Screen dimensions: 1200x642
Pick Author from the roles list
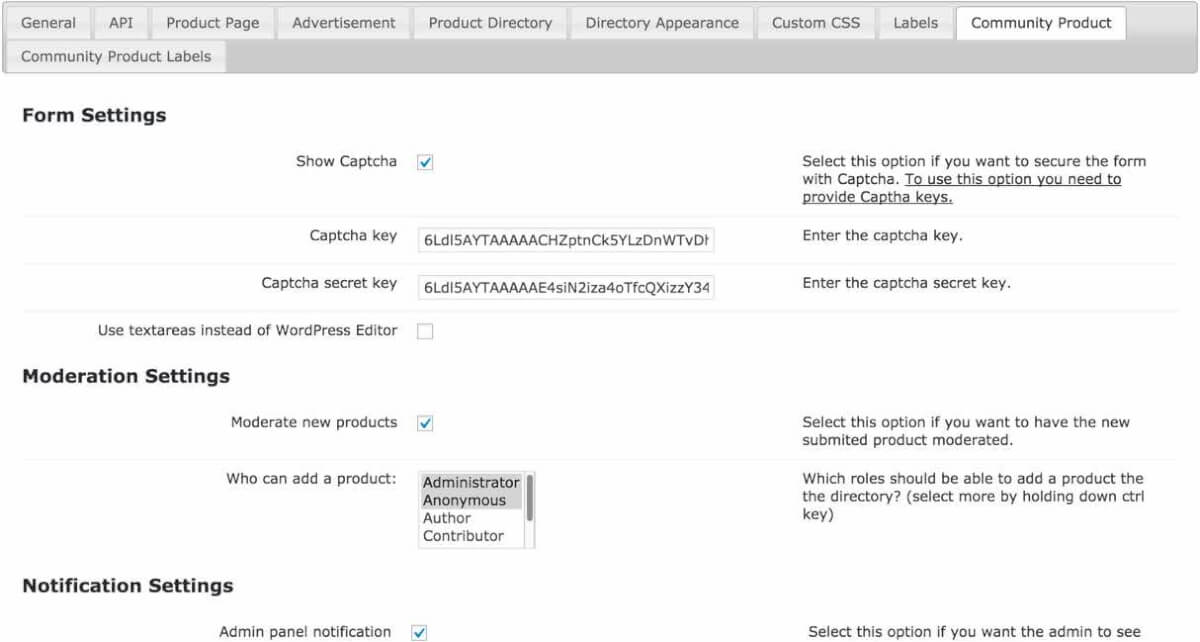(x=447, y=518)
